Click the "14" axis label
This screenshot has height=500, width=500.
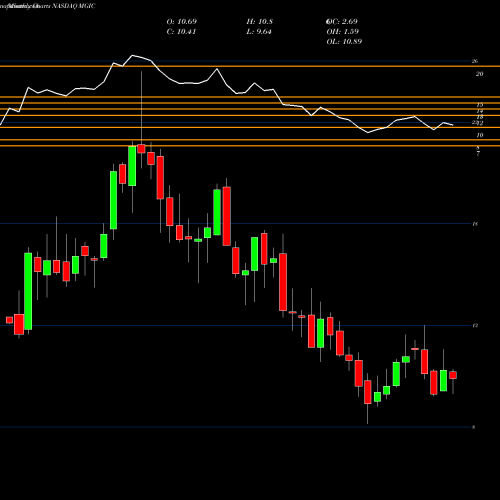coord(480,111)
